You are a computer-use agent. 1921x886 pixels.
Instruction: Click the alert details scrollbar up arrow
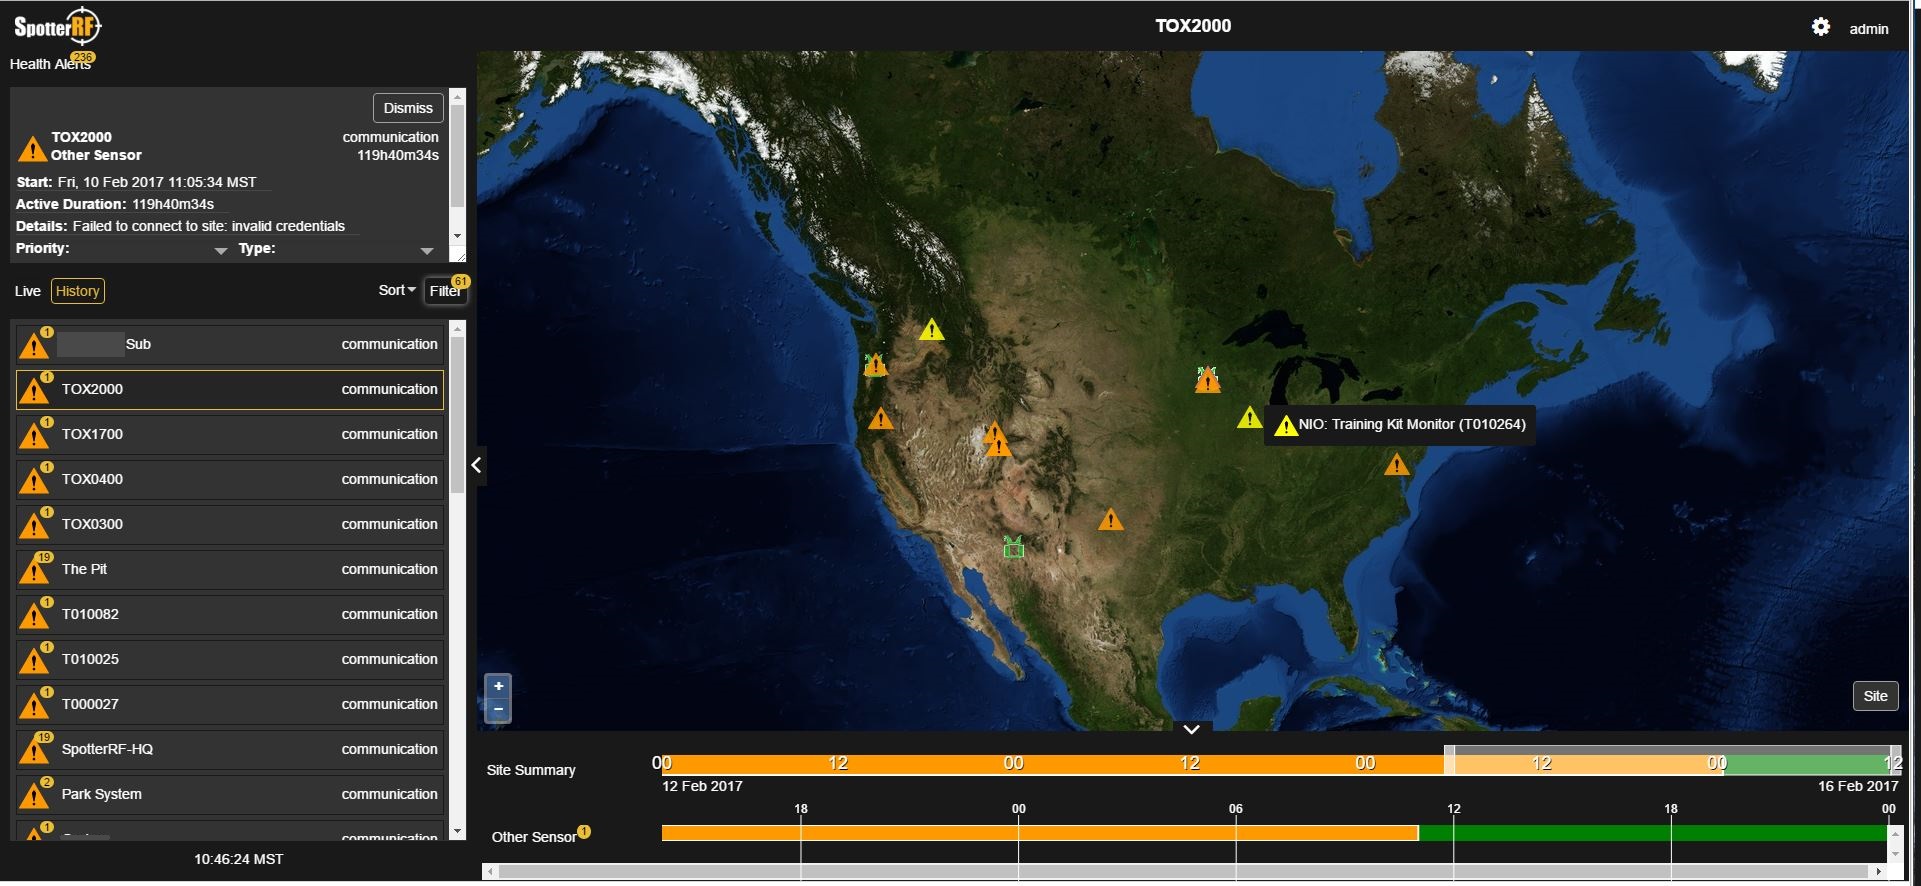(458, 96)
